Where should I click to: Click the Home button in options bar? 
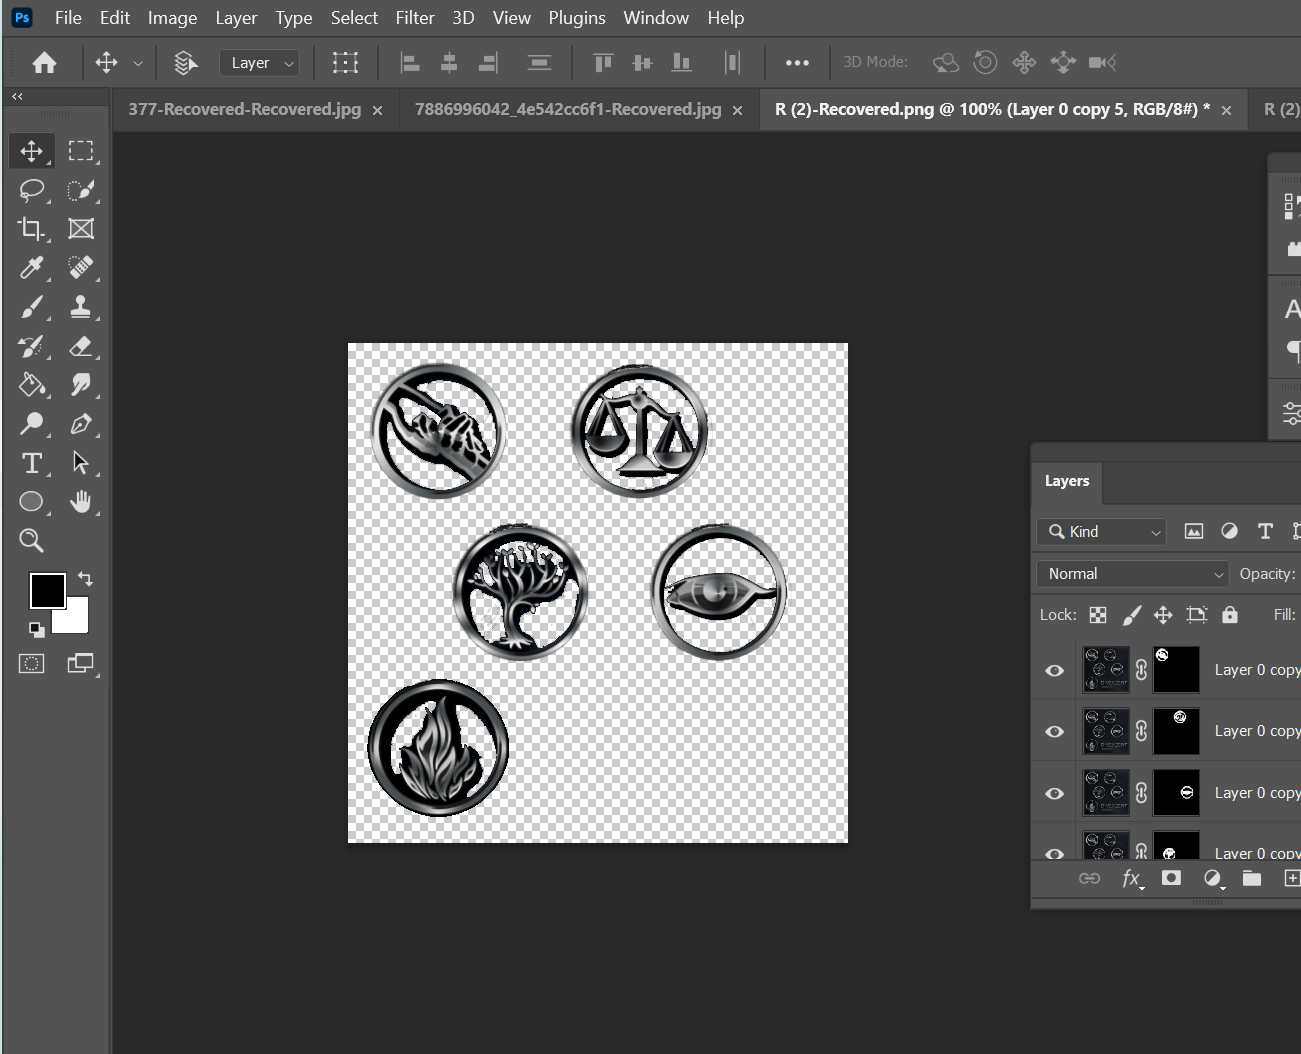click(x=44, y=63)
